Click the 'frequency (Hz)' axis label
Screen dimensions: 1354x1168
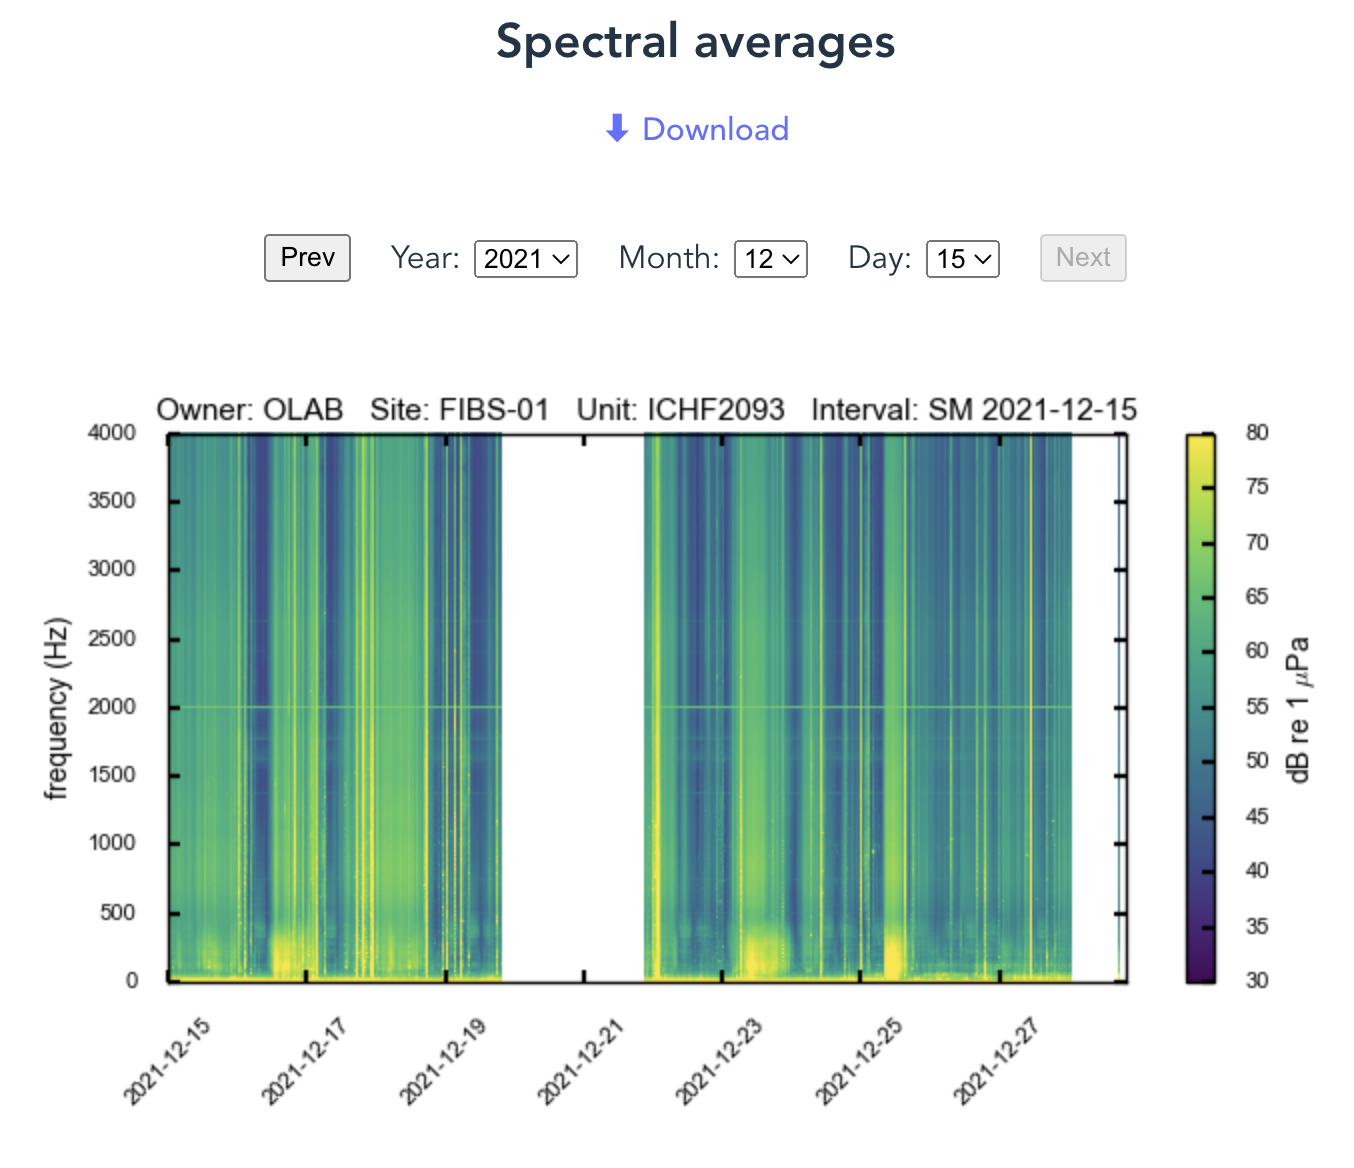coord(58,708)
